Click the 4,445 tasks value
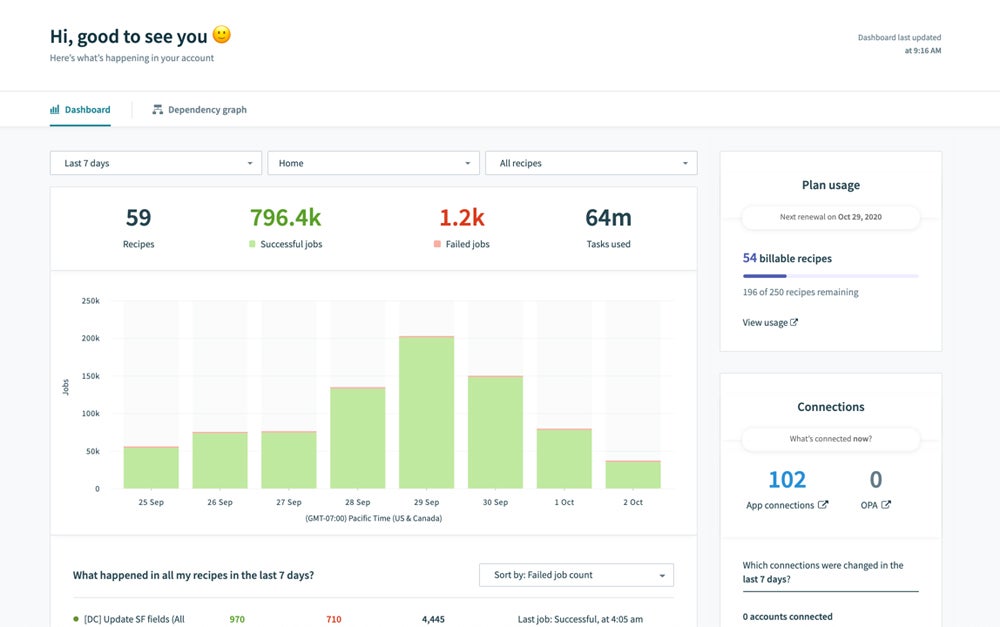The image size is (1000, 627). coord(433,619)
